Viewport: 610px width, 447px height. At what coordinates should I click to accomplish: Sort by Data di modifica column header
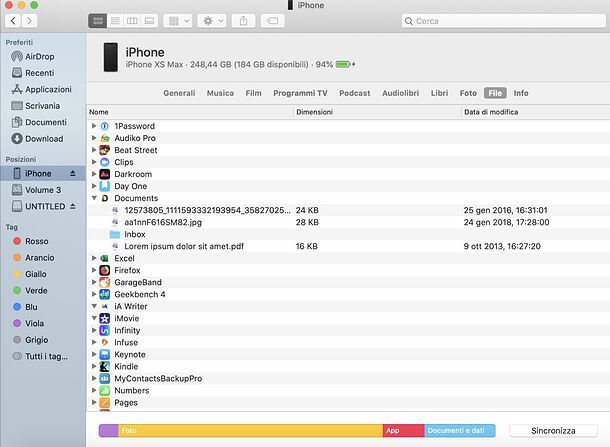536,112
